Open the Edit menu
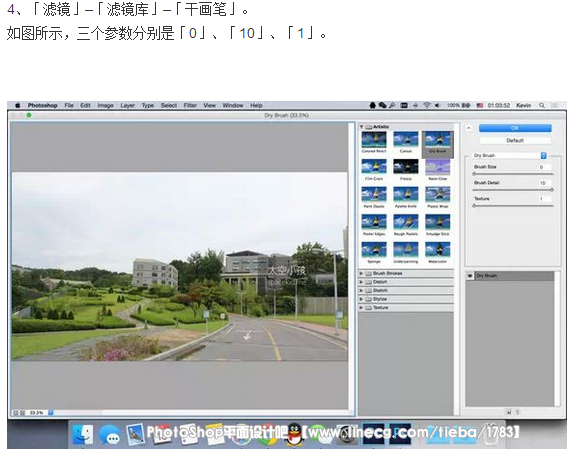 tap(85, 105)
